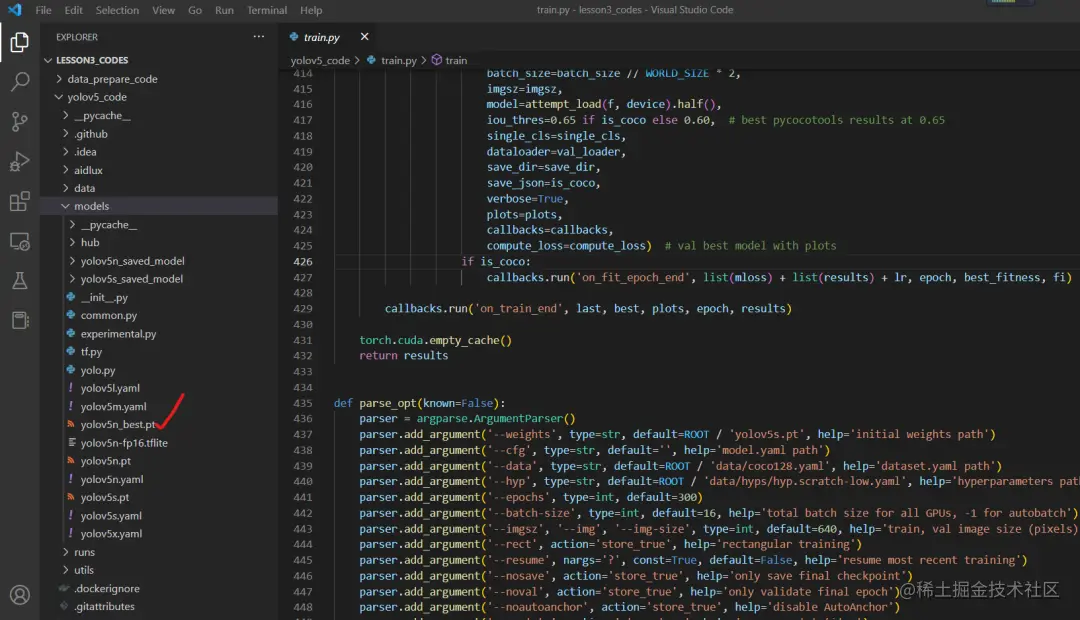Place cursor on 'return results' line

coord(404,355)
